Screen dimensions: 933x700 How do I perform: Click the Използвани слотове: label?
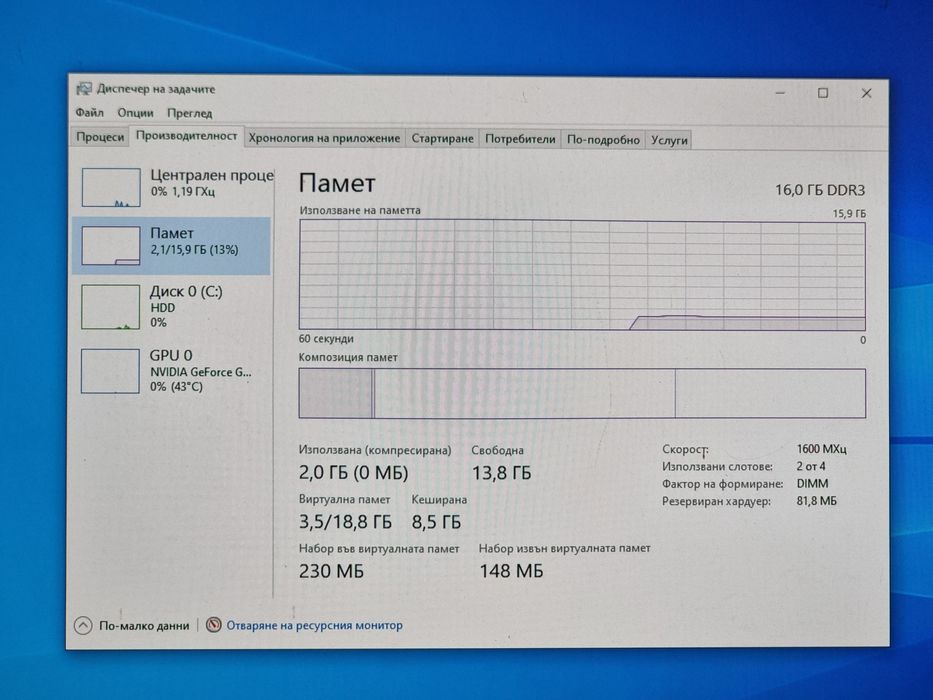pyautogui.click(x=717, y=467)
